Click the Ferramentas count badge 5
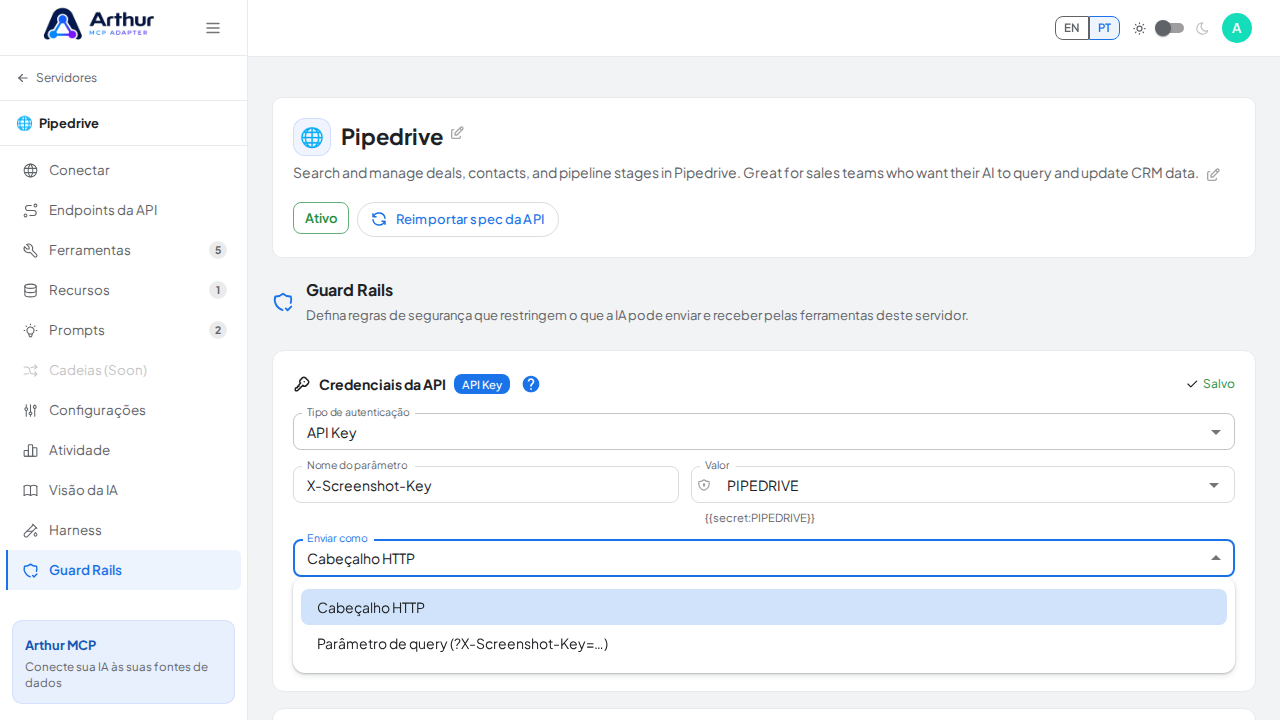This screenshot has width=1280, height=720. 218,250
